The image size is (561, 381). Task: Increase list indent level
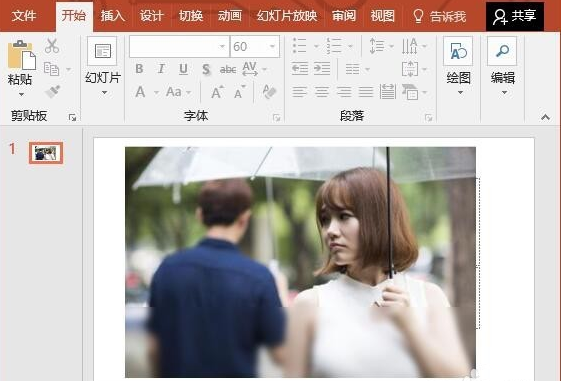point(322,68)
